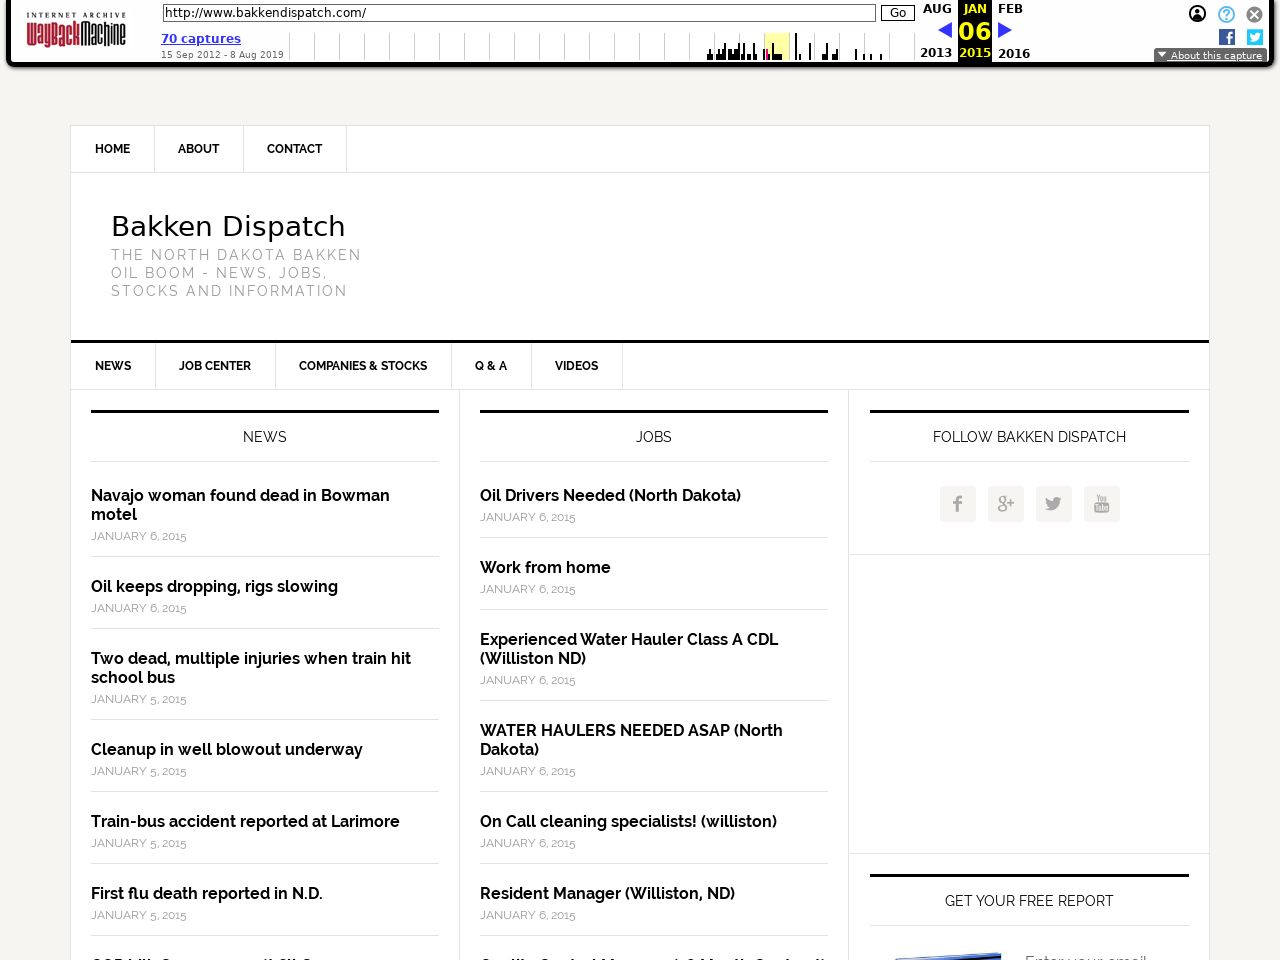The image size is (1280, 960).
Task: Select Companies & Stocks menu item
Action: click(363, 366)
